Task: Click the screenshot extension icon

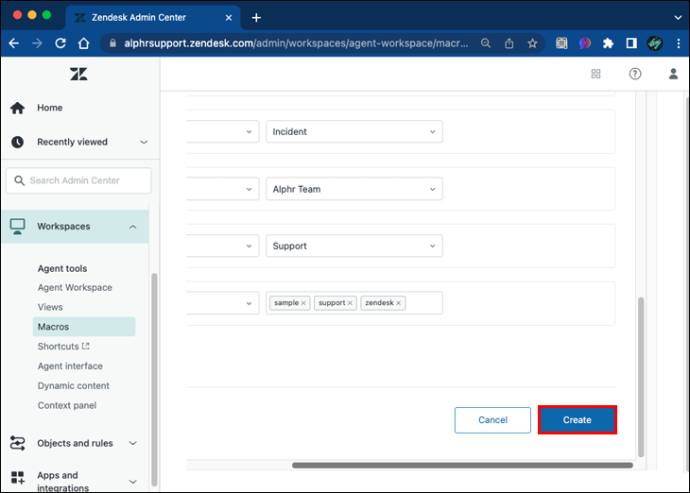Action: [x=562, y=43]
